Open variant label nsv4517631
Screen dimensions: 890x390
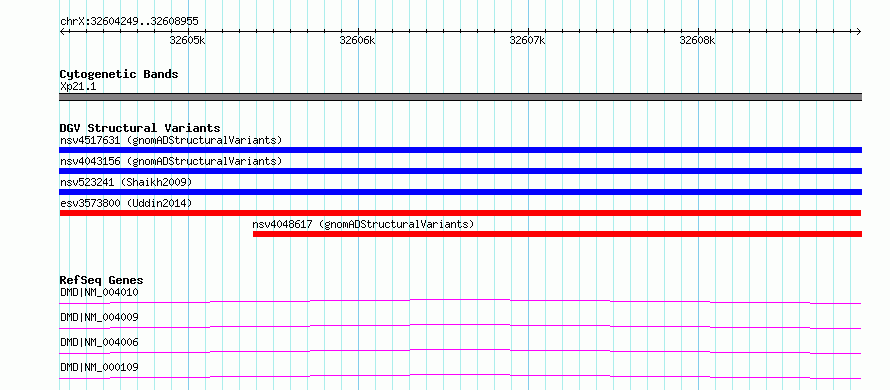coord(171,140)
